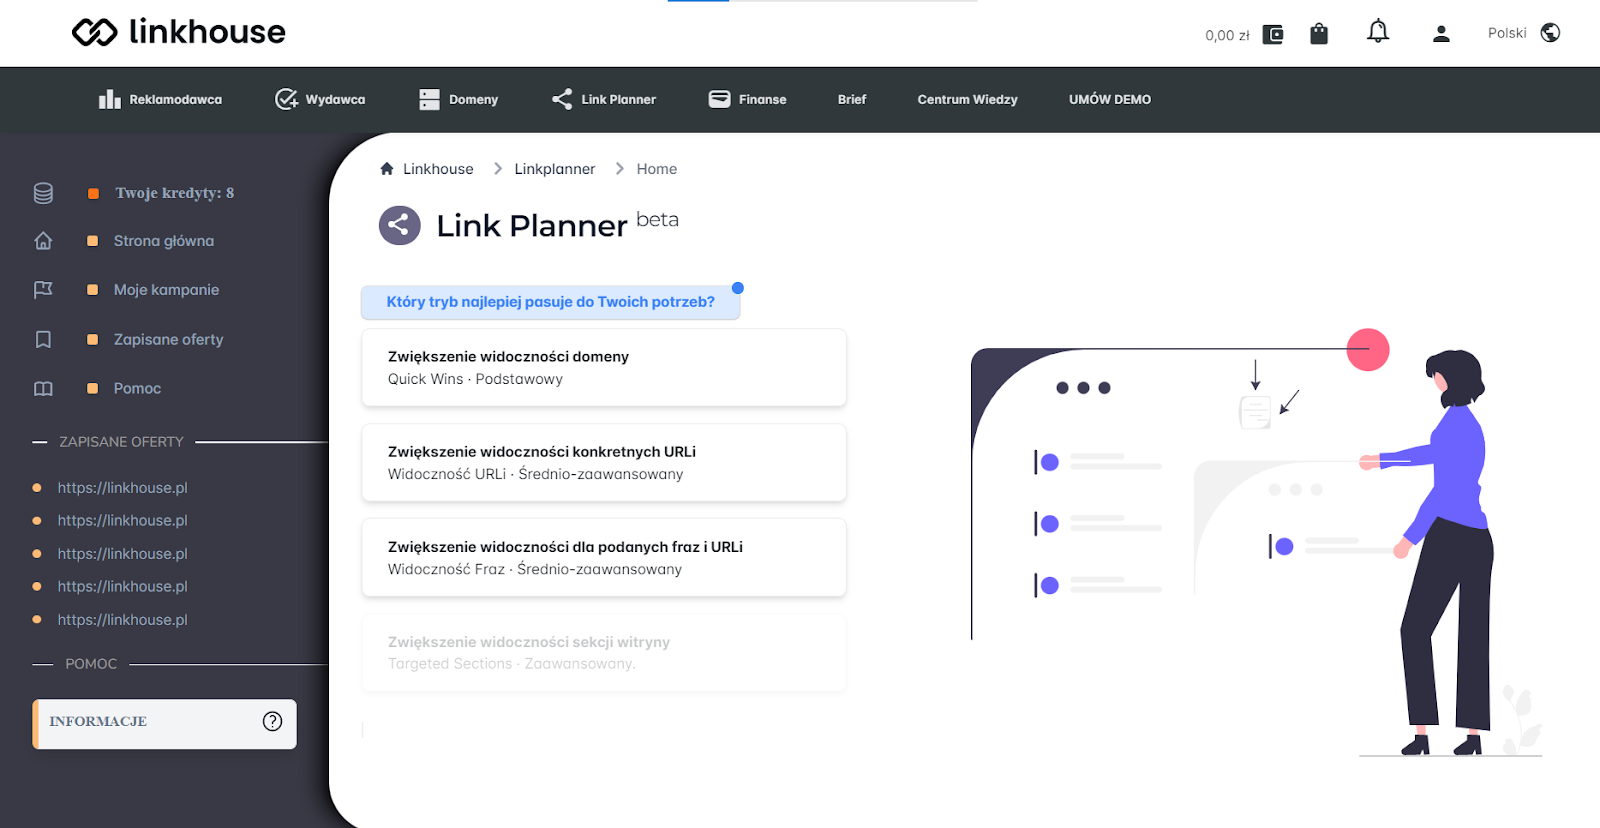
Task: Click the Reklamodawca bar chart icon
Action: pos(109,99)
